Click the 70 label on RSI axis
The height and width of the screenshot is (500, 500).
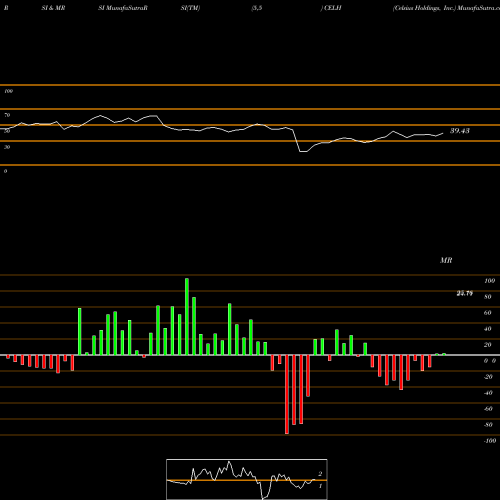(x=7, y=115)
